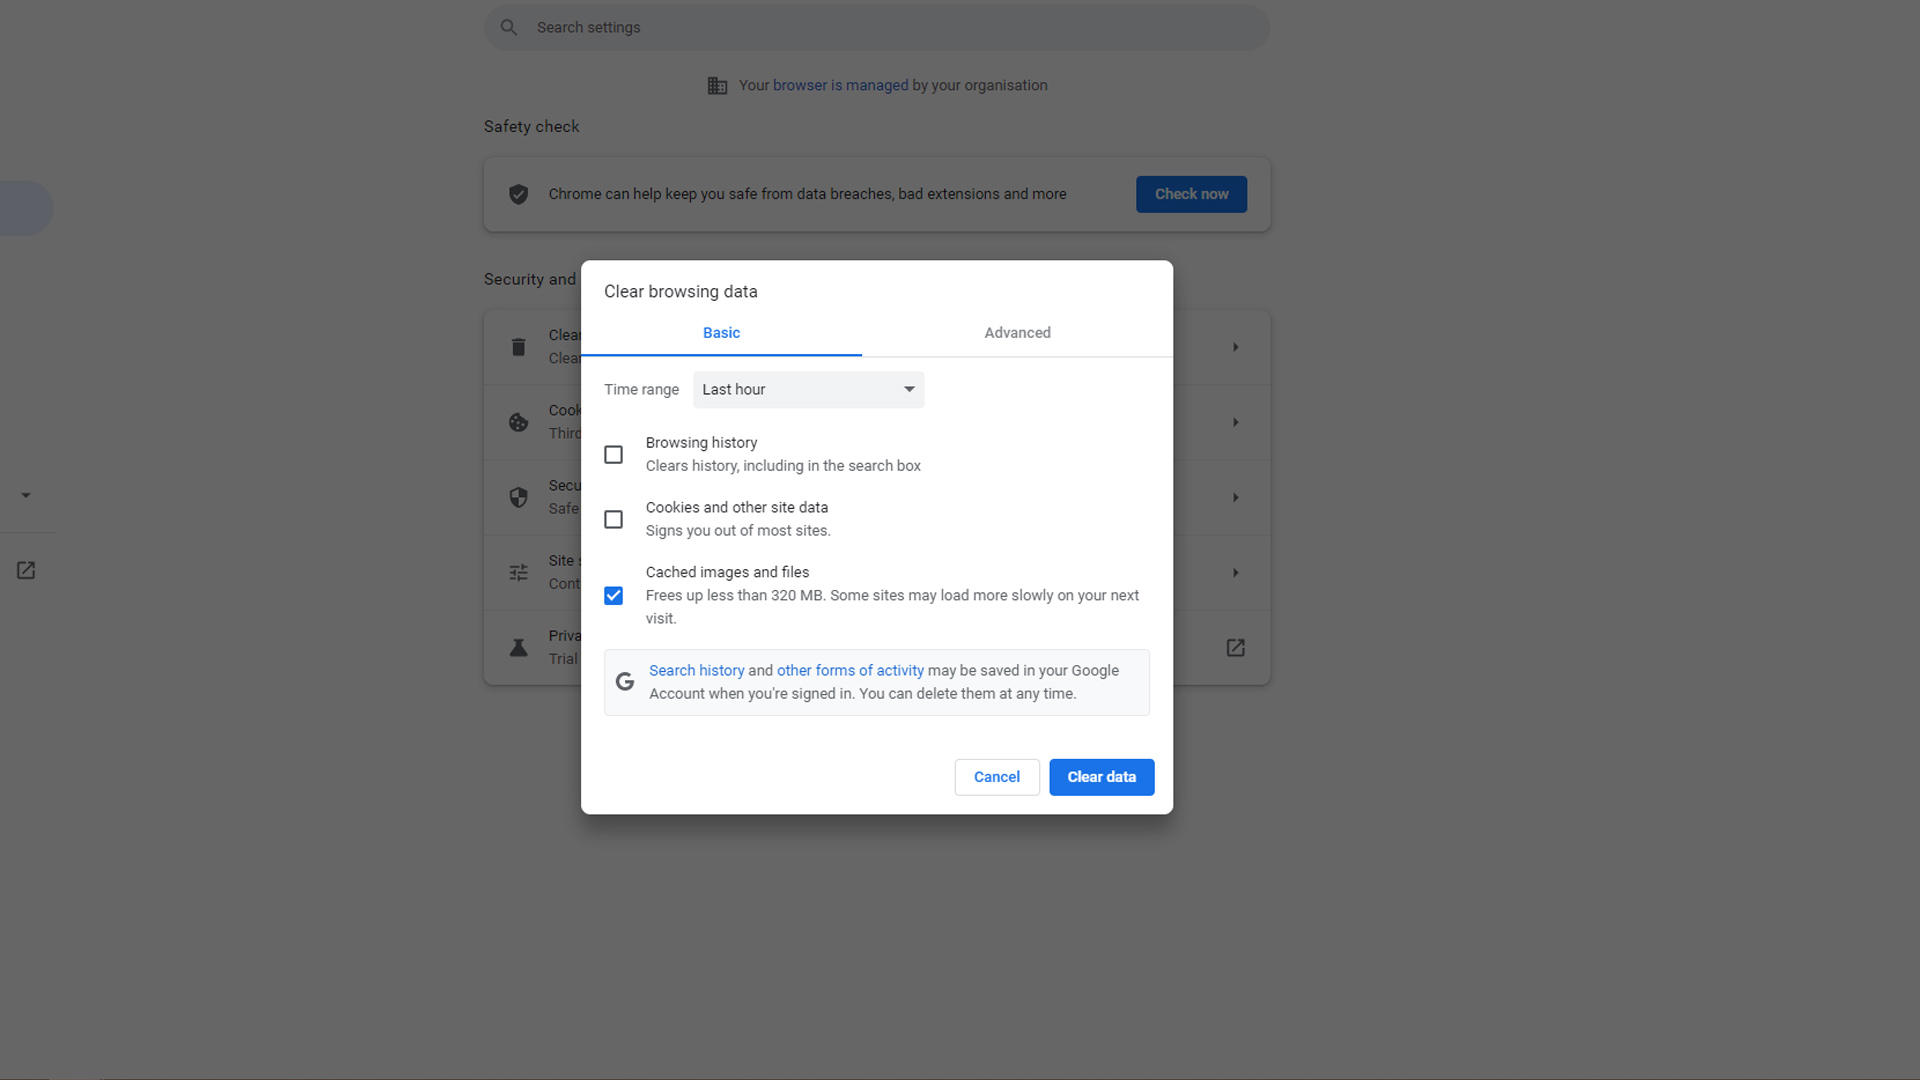
Task: Click the open-in-new icon in left sidebar
Action: point(26,570)
